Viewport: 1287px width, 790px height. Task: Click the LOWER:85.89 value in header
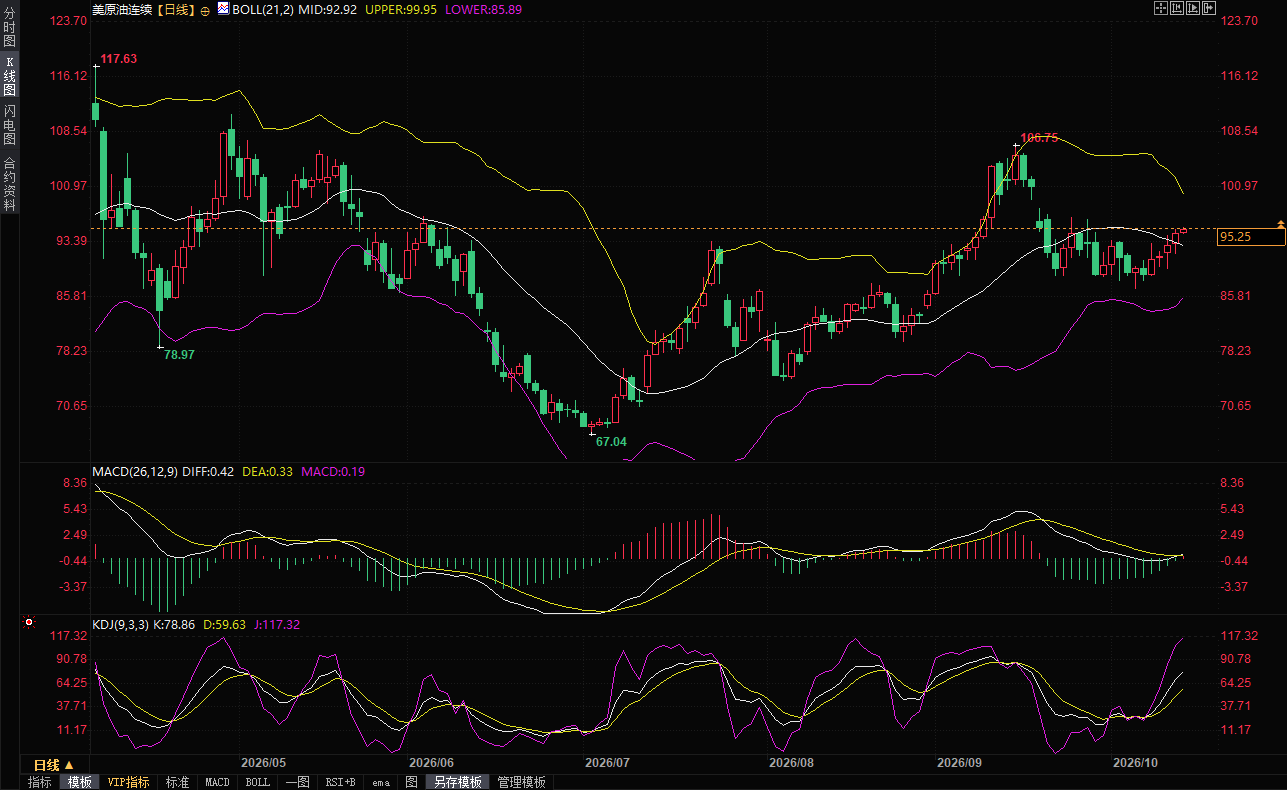tap(484, 9)
